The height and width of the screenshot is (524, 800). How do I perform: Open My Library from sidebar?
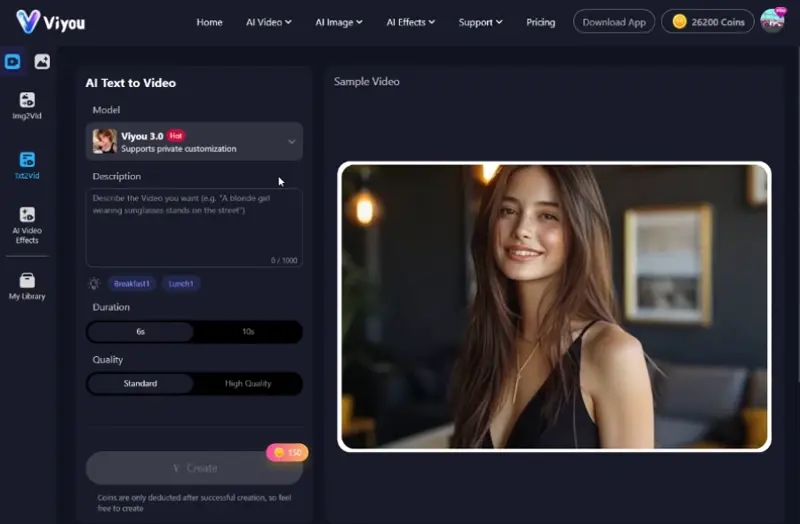pos(27,286)
